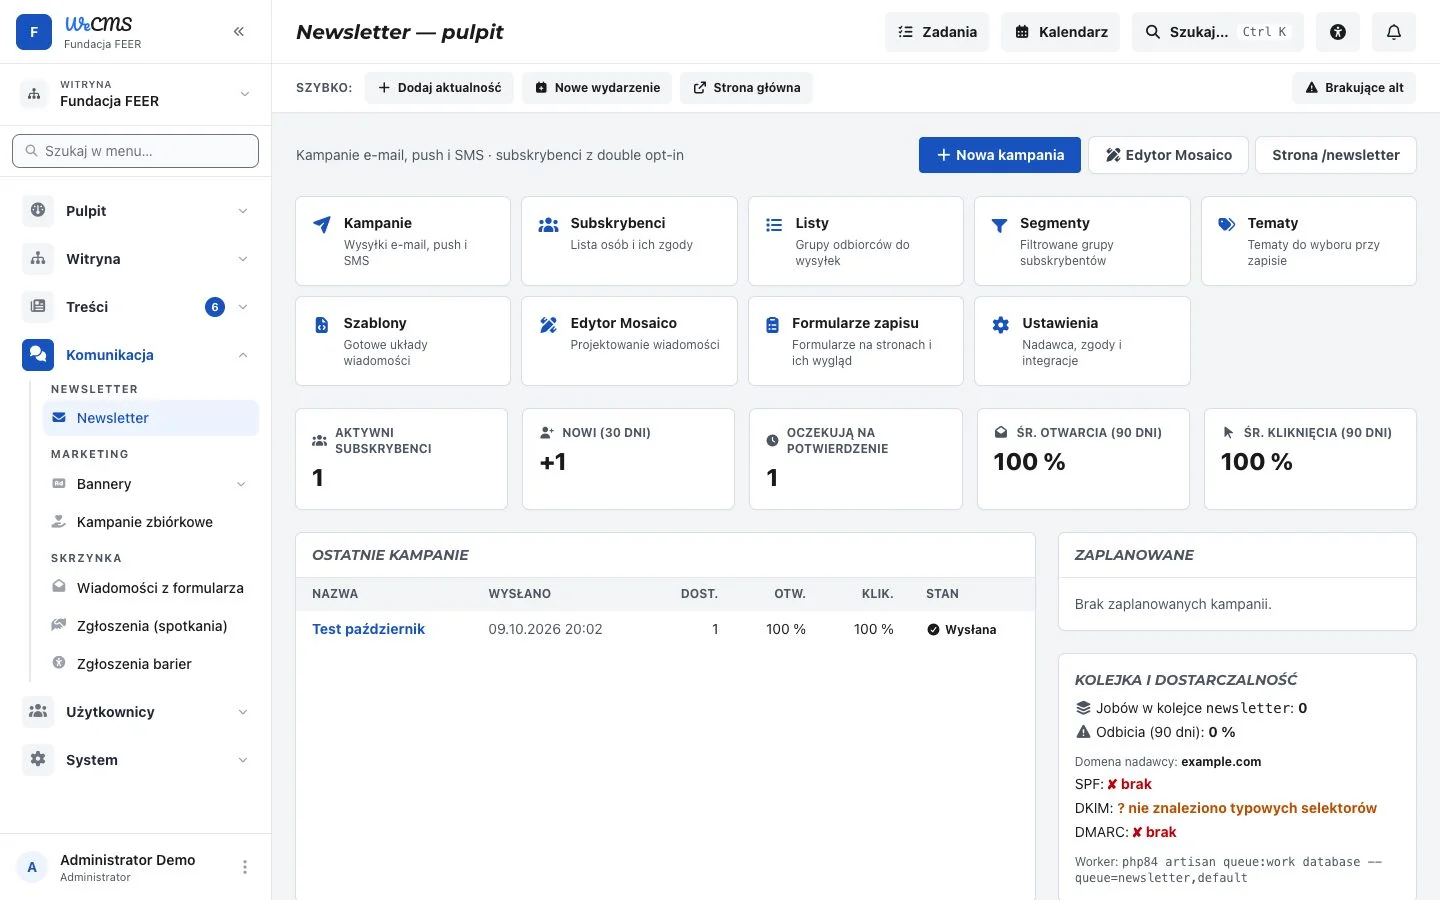Click the Witryna sitemap icon in sidebar
This screenshot has height=900, width=1440.
click(38, 259)
